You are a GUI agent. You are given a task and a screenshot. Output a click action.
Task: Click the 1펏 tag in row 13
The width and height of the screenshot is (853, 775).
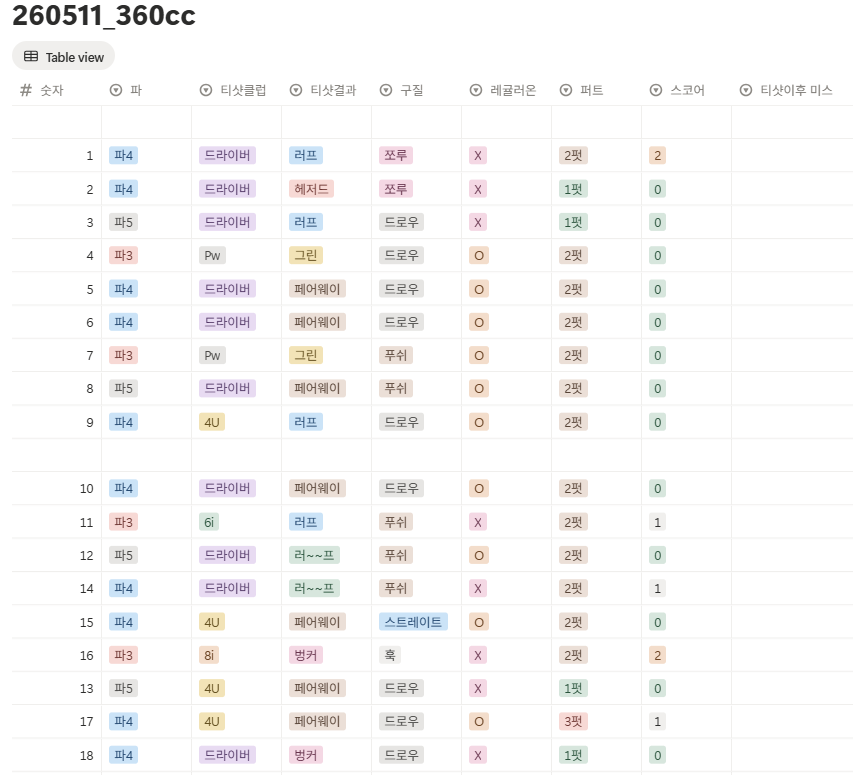[573, 688]
